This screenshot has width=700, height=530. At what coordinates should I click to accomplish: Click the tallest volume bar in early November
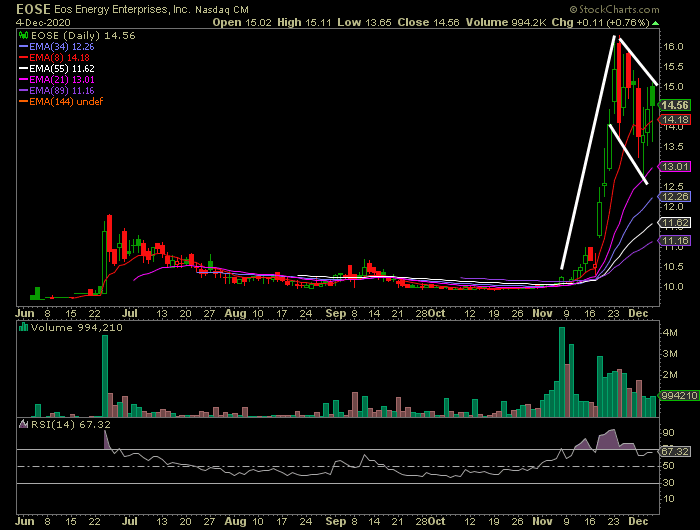click(x=562, y=372)
